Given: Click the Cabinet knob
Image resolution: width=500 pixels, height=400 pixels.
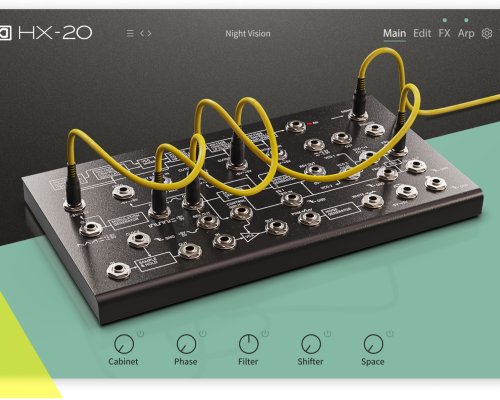Looking at the screenshot, I should click(124, 344).
